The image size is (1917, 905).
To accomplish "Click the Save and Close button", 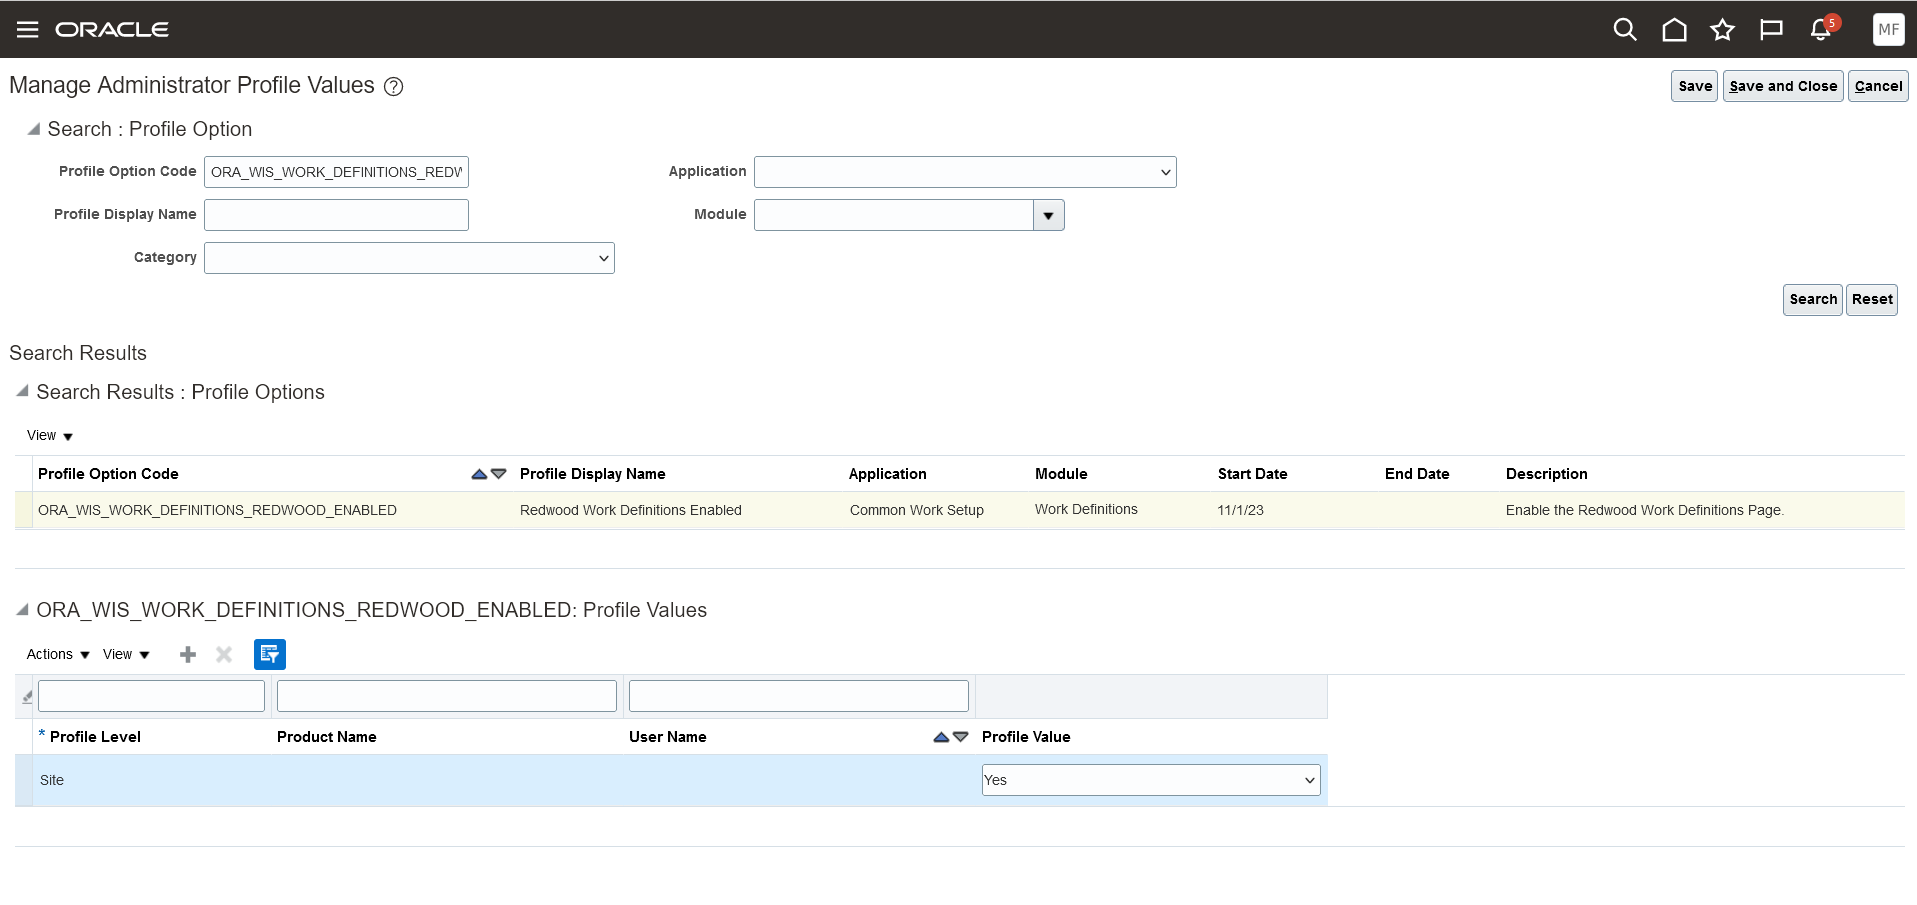I will point(1782,86).
